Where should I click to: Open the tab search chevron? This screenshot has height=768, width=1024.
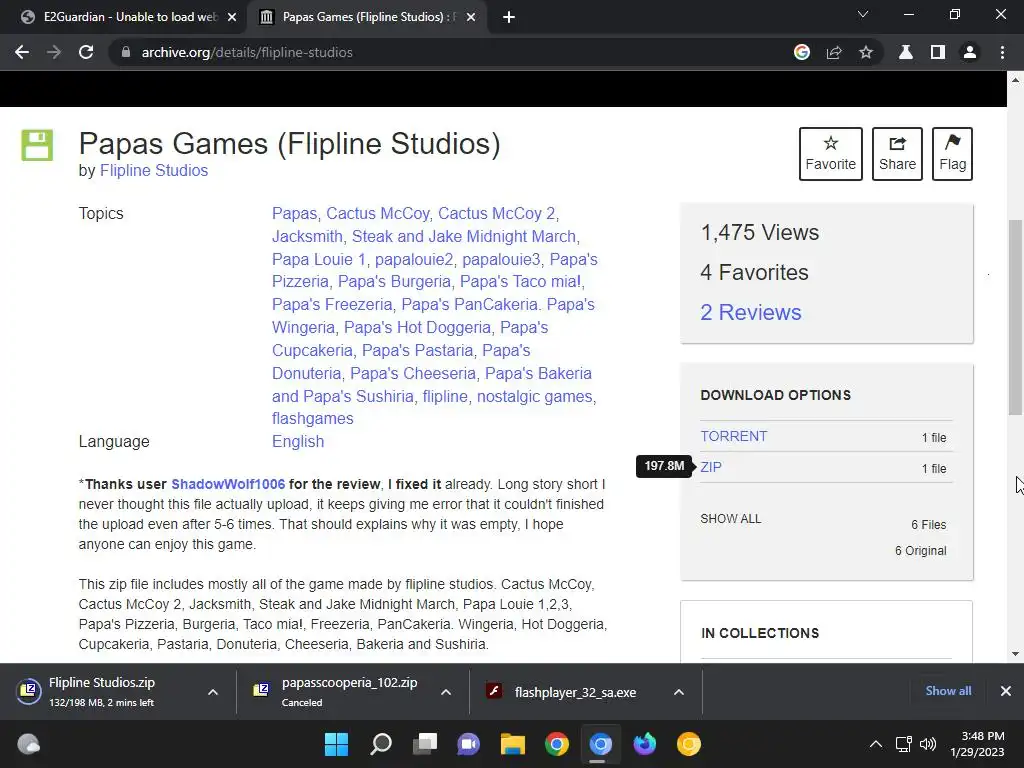pos(863,14)
